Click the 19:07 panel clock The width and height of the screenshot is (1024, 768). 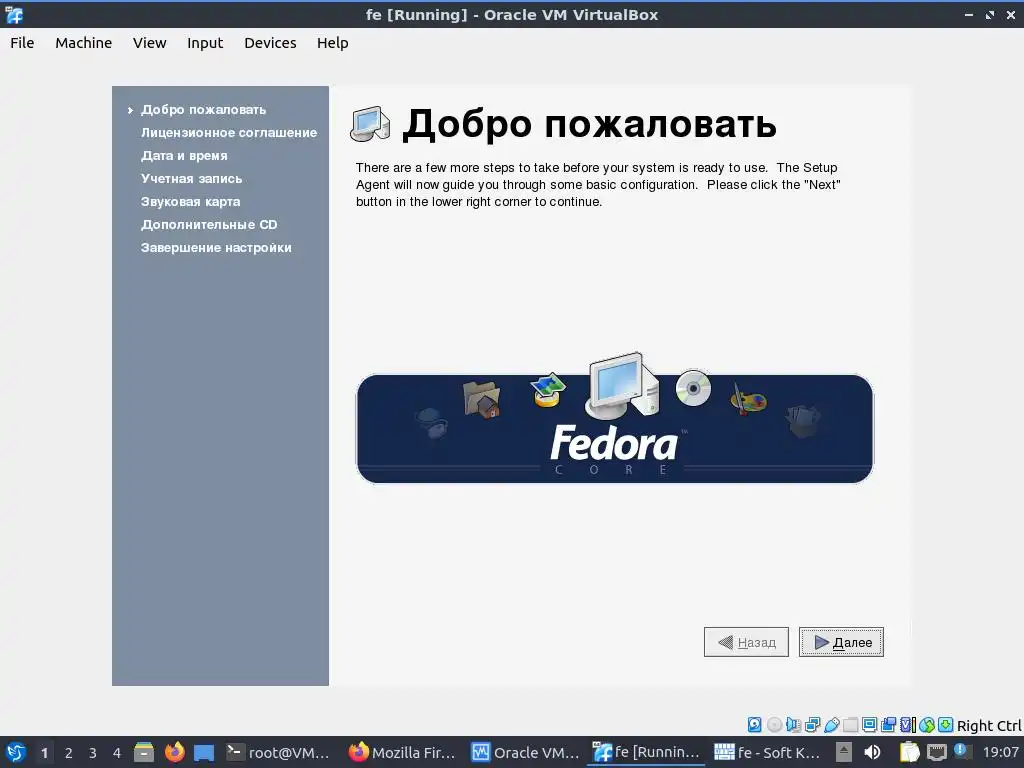click(1000, 752)
